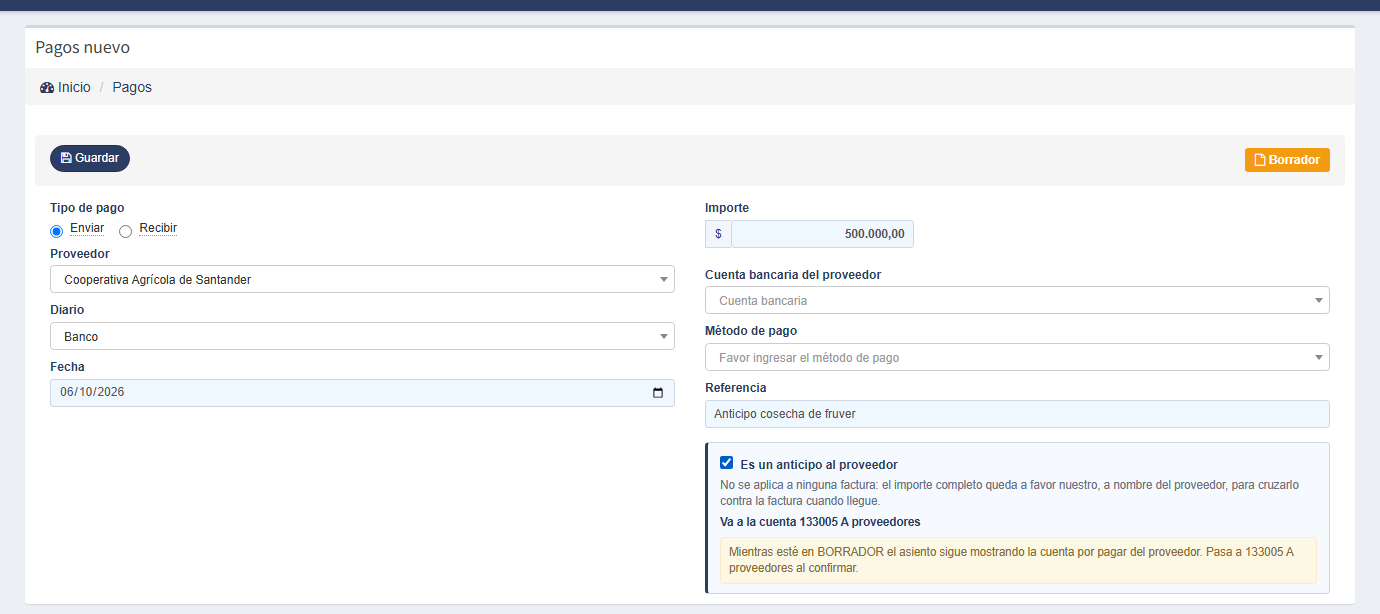Image resolution: width=1380 pixels, height=614 pixels.
Task: Select the Recibir payment type
Action: click(x=126, y=232)
